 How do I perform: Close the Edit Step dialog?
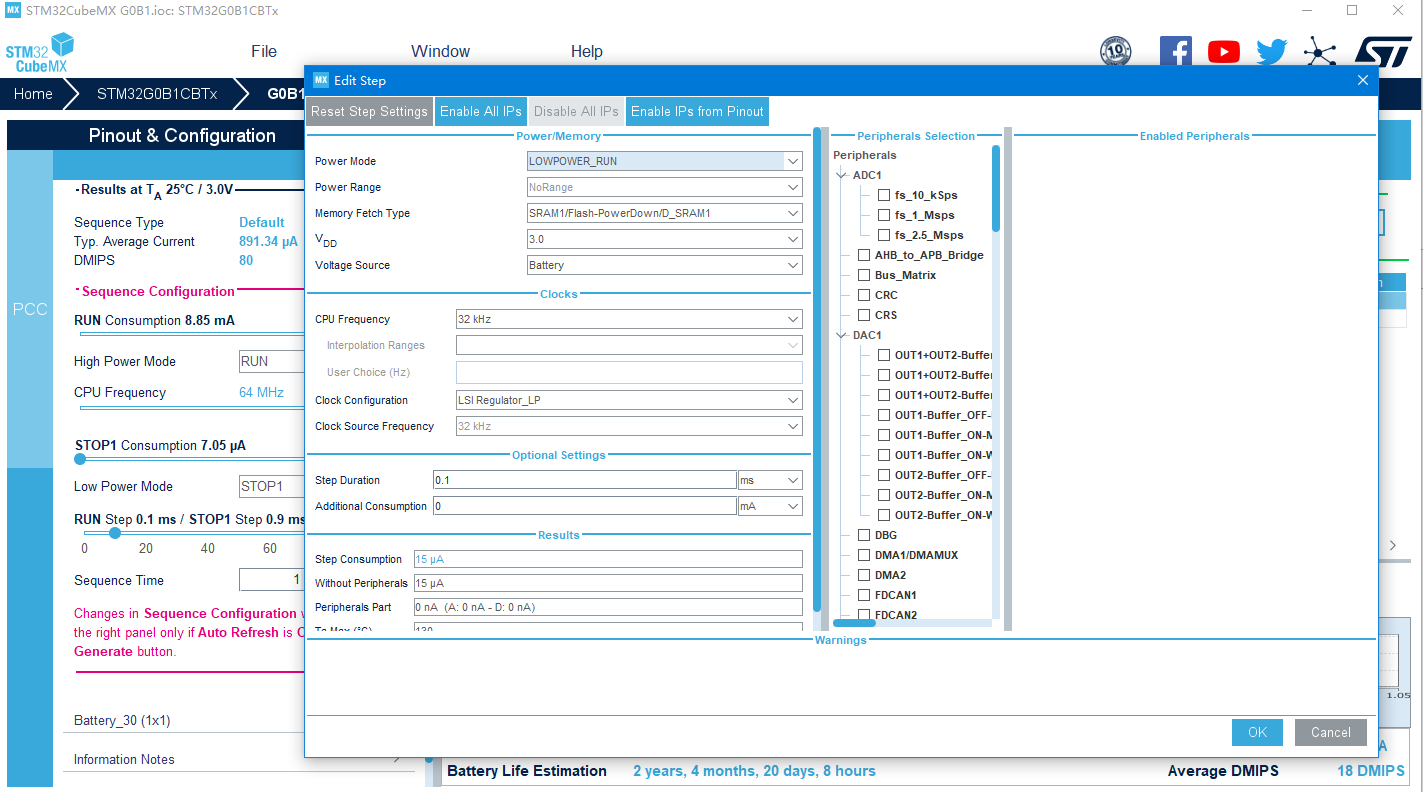(x=1362, y=80)
